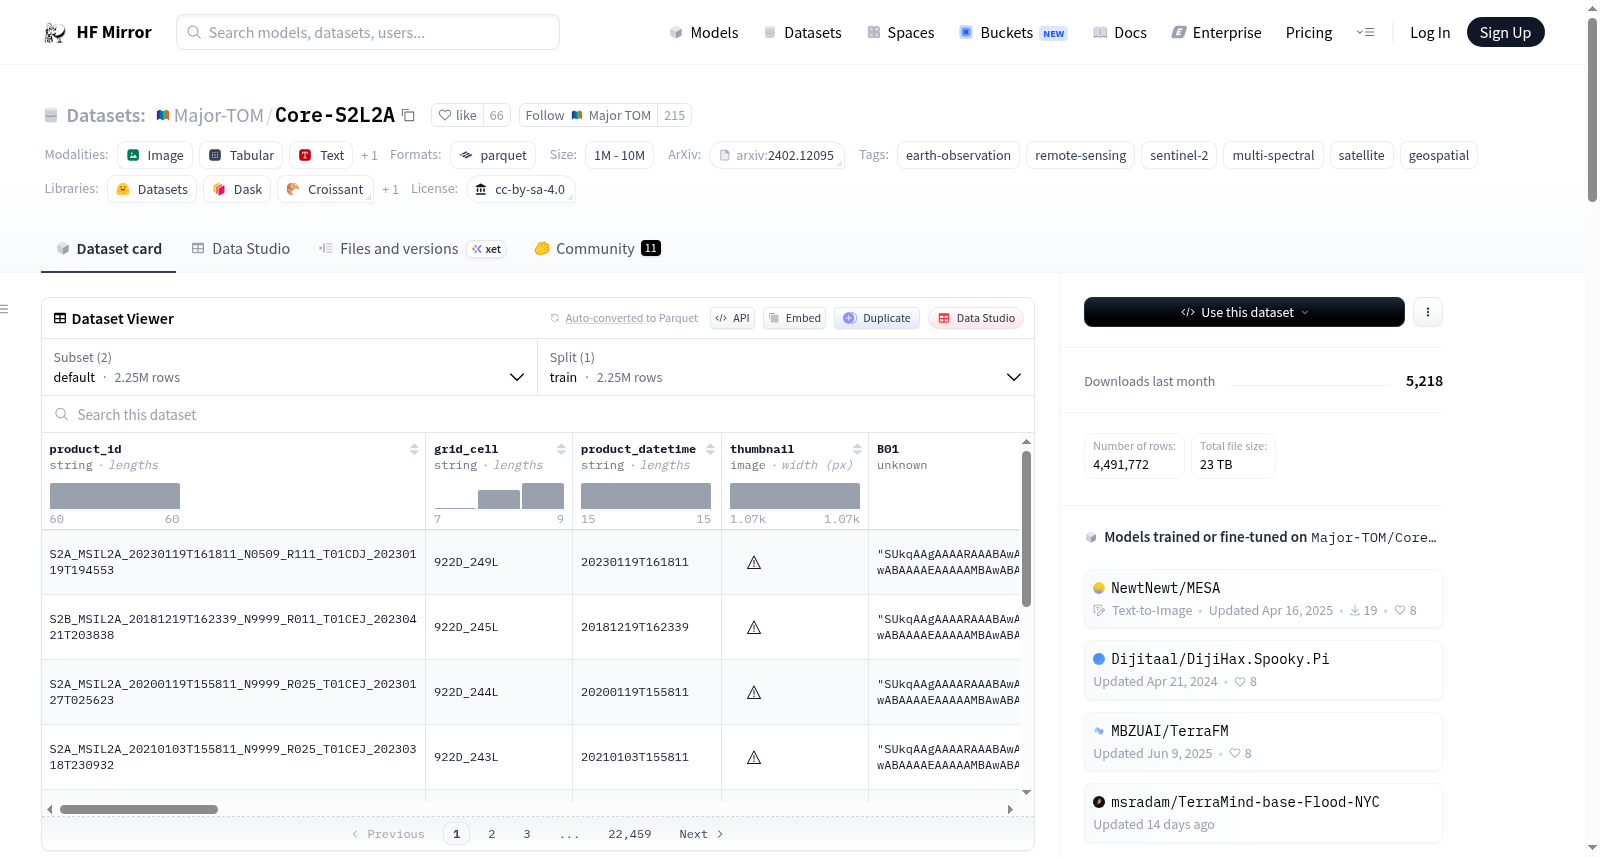Jump to last page 22,459
The height and width of the screenshot is (857, 1600).
pyautogui.click(x=629, y=834)
